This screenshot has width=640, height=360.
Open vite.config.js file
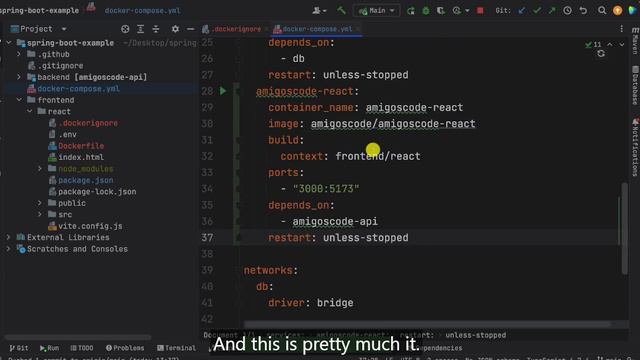pyautogui.click(x=85, y=226)
